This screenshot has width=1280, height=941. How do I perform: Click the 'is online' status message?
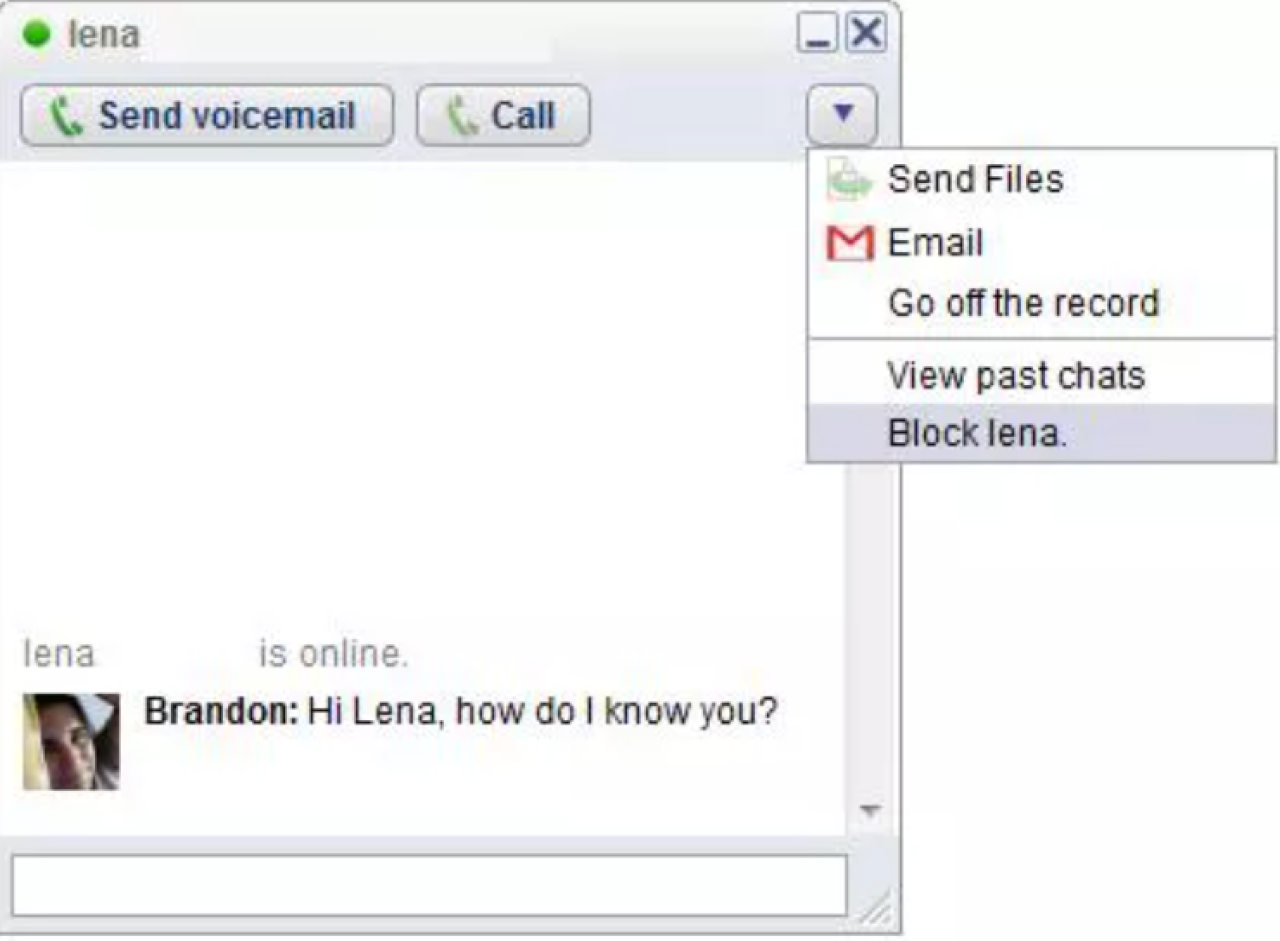tap(333, 655)
